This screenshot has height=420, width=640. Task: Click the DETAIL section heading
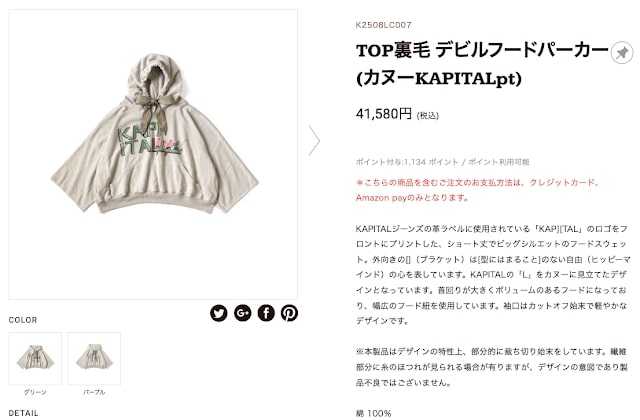24,413
